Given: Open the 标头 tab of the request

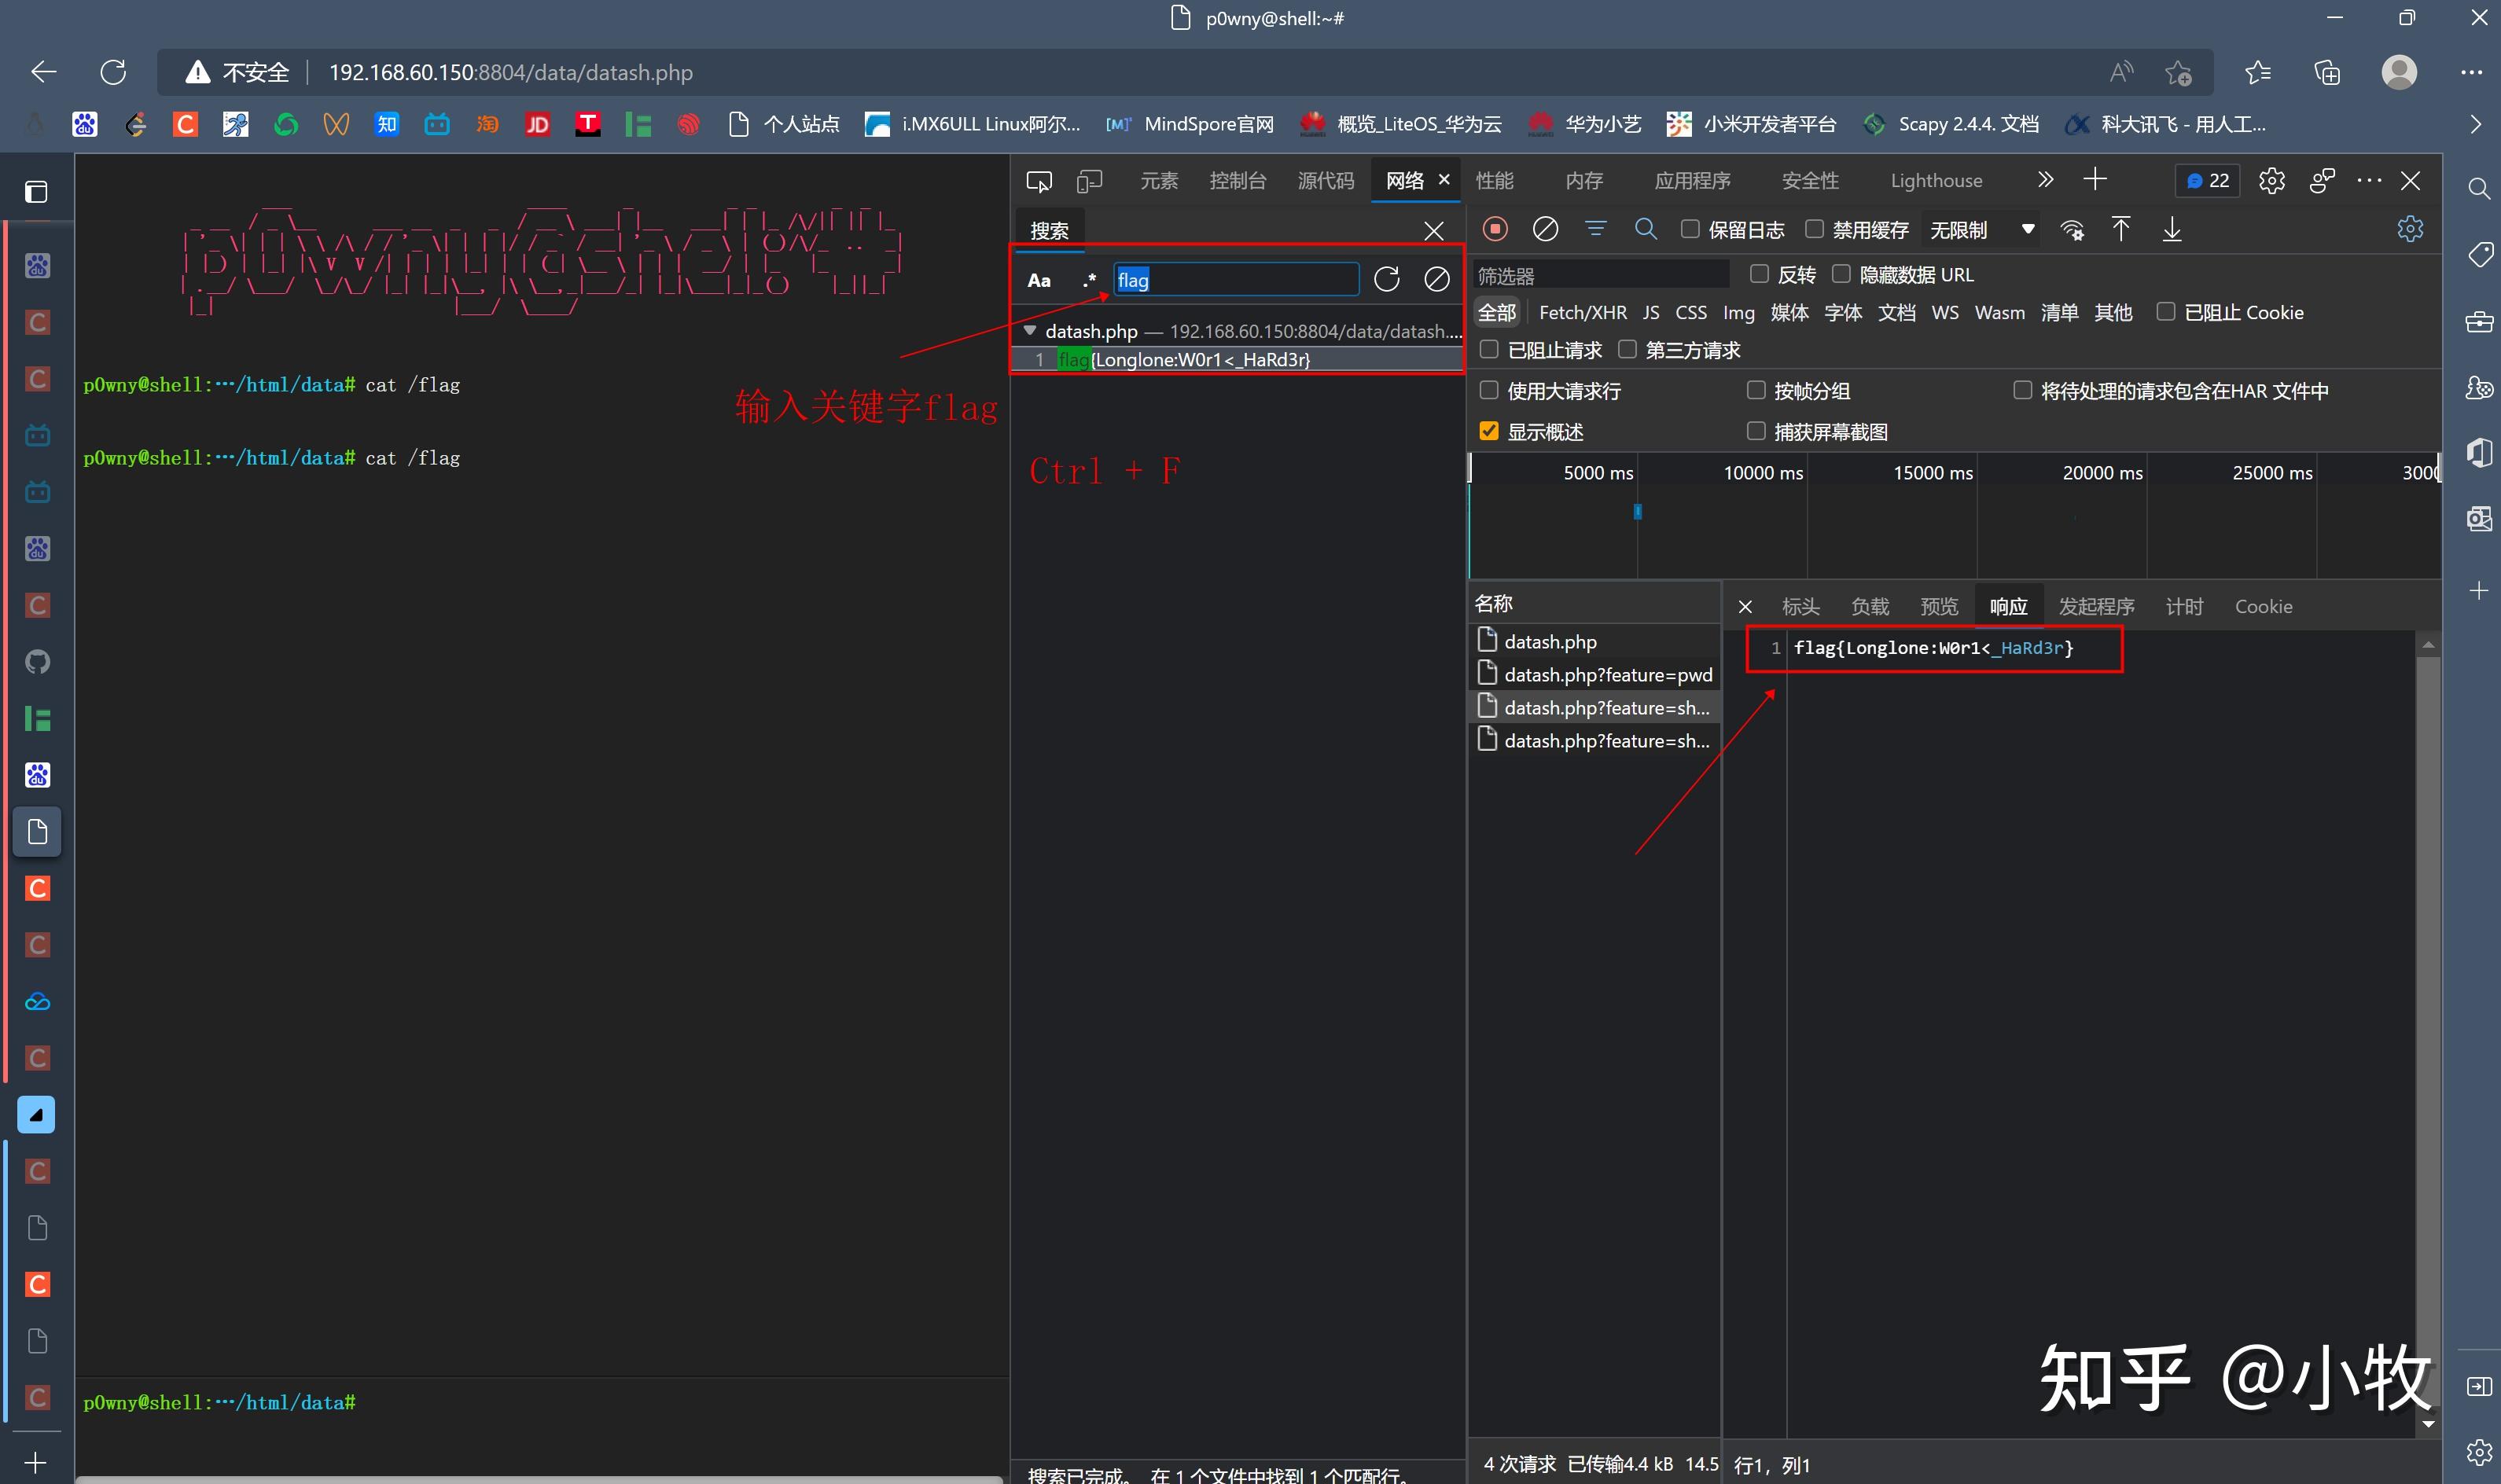Looking at the screenshot, I should point(1800,606).
